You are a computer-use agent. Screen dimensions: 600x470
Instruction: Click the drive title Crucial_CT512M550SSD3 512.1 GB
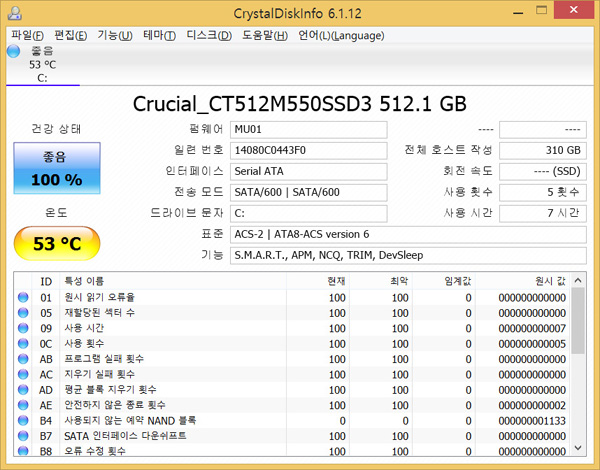point(300,104)
